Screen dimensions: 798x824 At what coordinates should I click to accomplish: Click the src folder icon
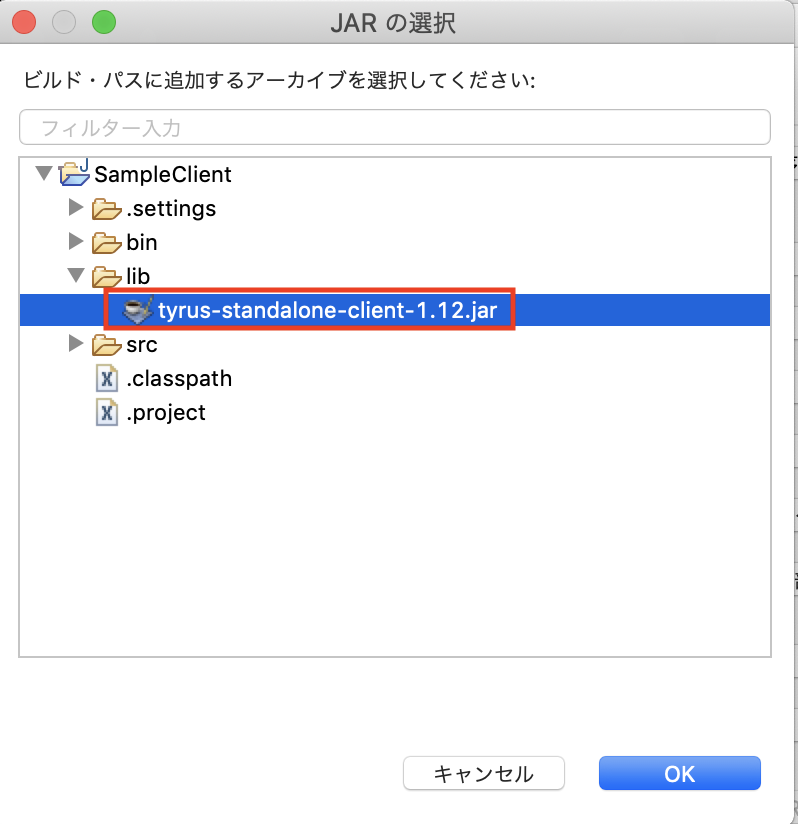pyautogui.click(x=107, y=345)
